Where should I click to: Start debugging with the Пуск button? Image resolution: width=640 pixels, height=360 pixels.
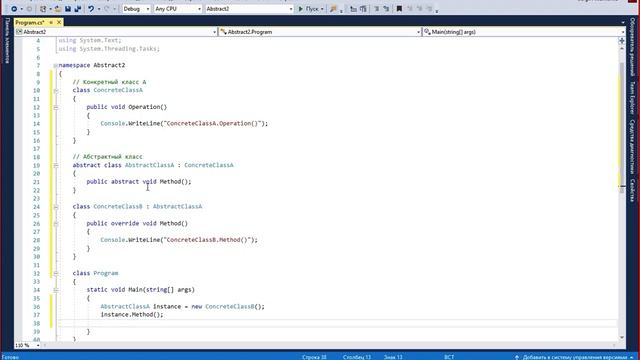[x=308, y=9]
